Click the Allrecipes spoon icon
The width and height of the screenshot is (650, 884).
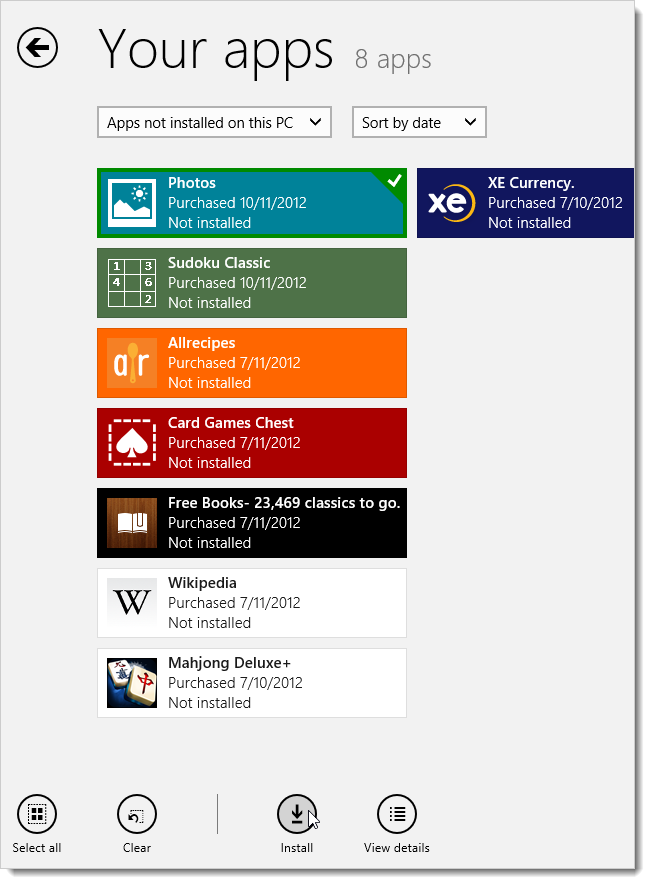(132, 363)
